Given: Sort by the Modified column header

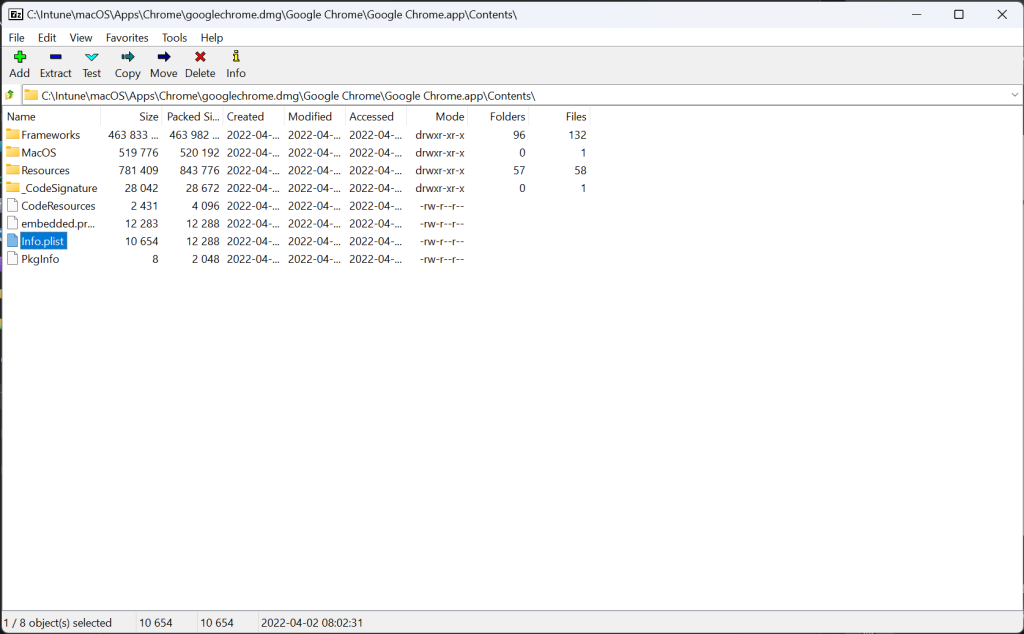Looking at the screenshot, I should (x=315, y=117).
